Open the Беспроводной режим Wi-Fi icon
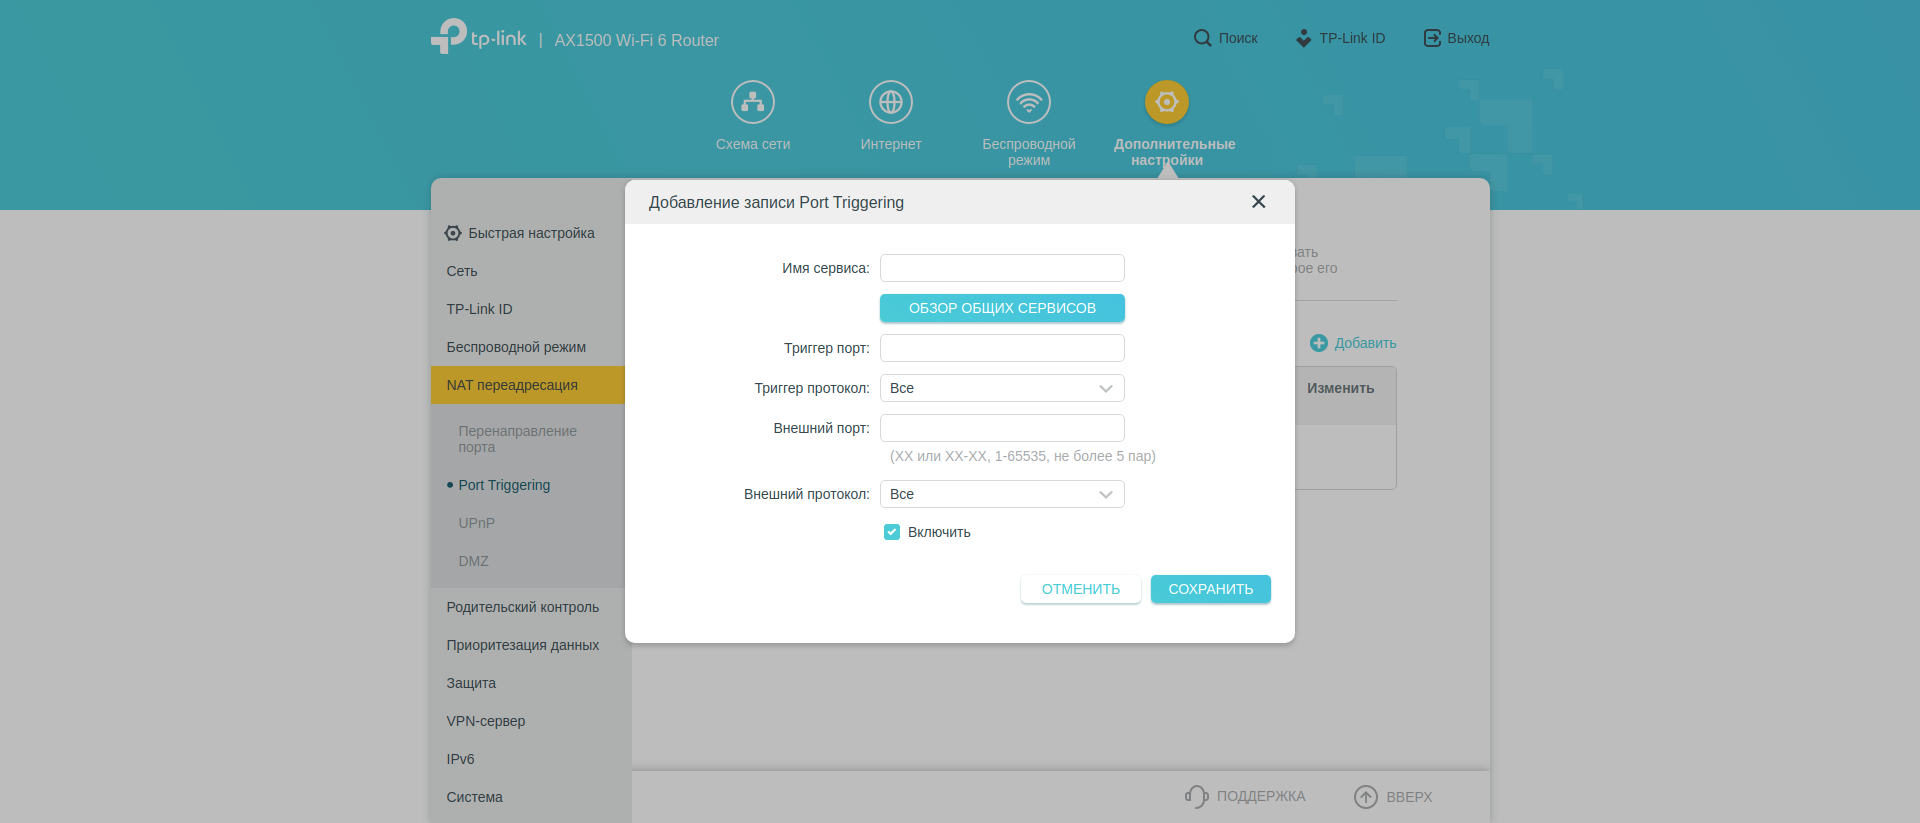 [1028, 102]
